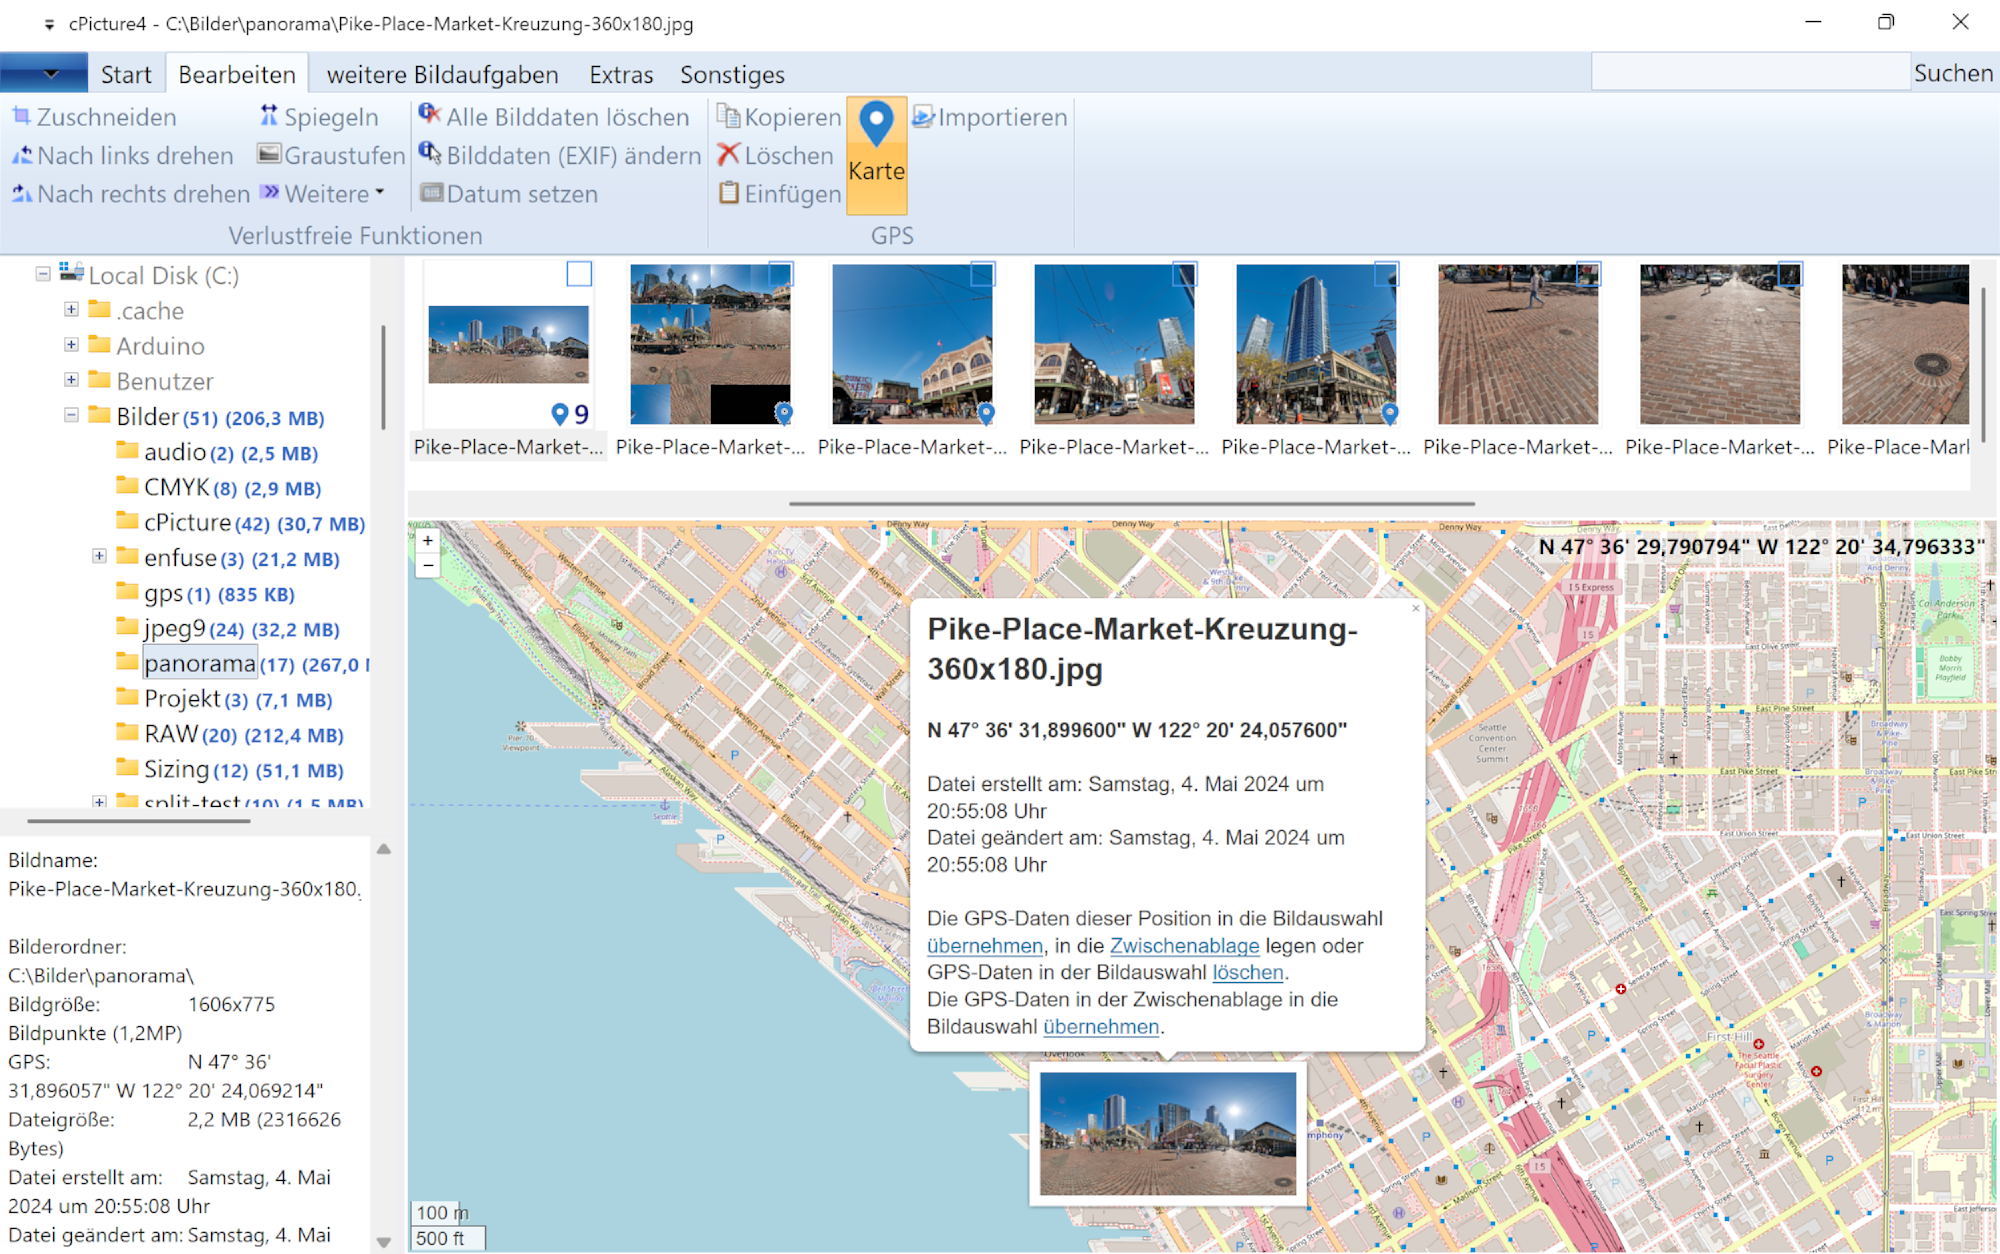
Task: Expand the enfuse folder
Action: coord(99,556)
